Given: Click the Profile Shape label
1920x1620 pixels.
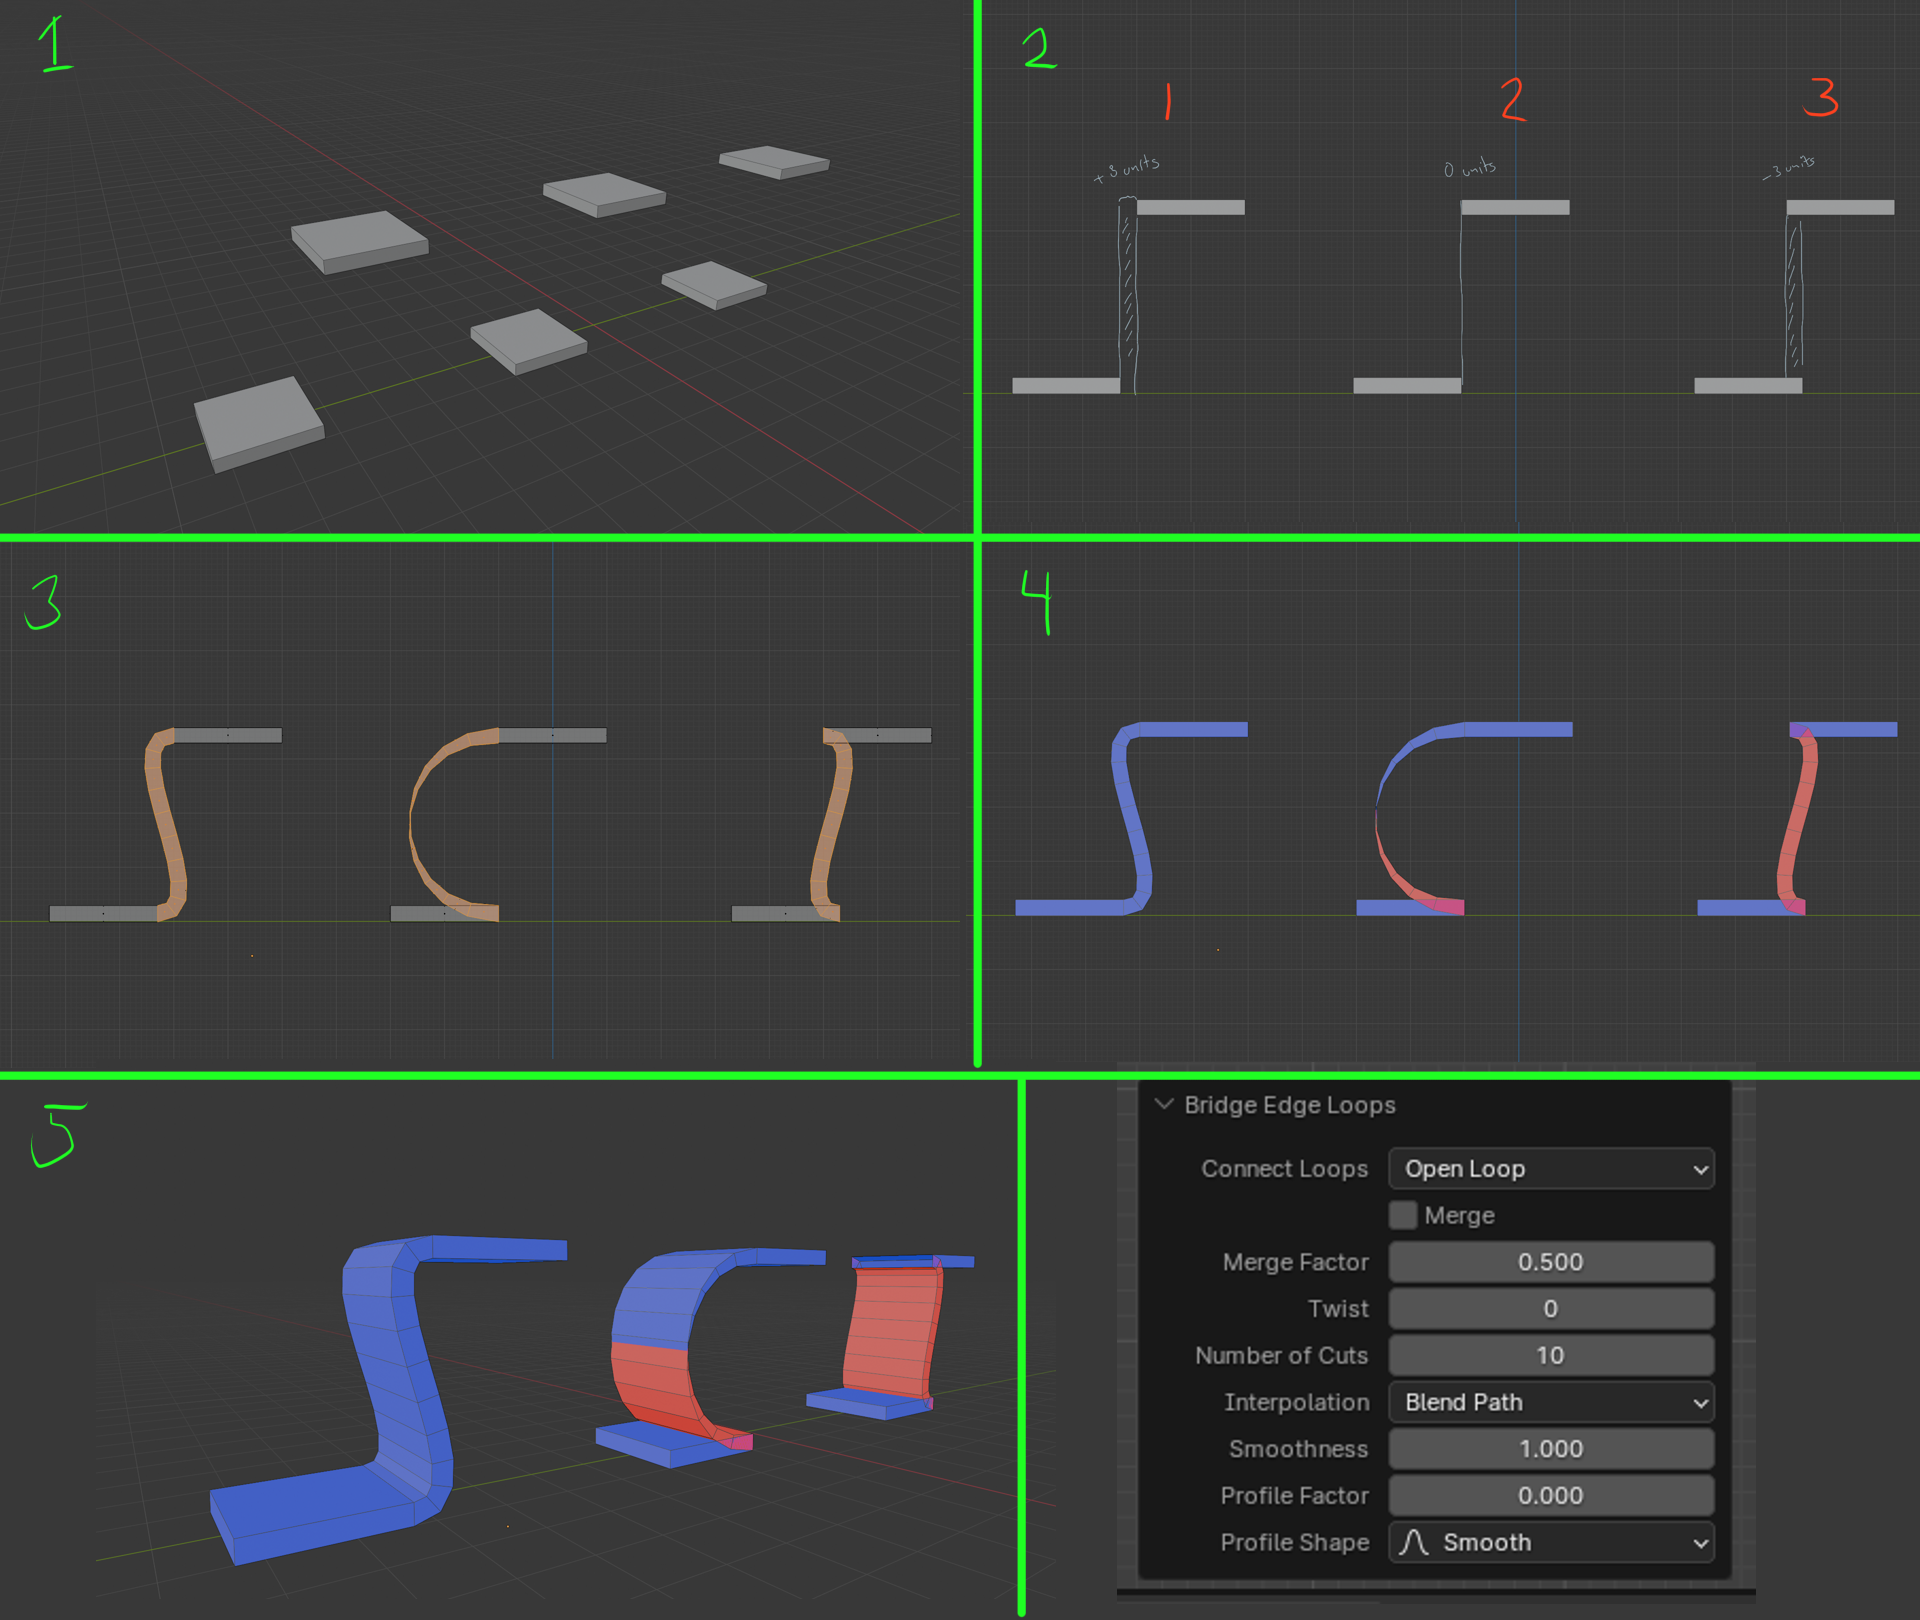Looking at the screenshot, I should [1294, 1542].
